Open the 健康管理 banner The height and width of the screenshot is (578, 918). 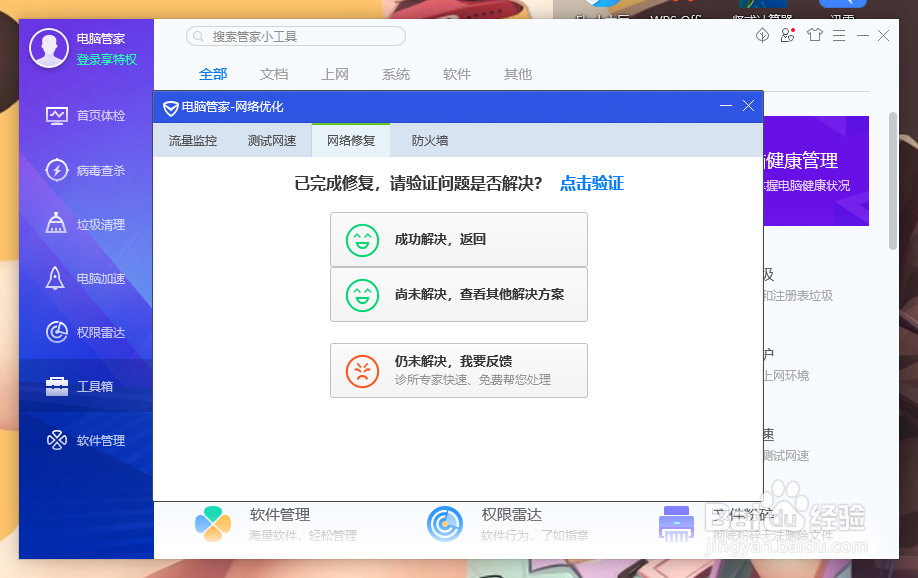[816, 171]
